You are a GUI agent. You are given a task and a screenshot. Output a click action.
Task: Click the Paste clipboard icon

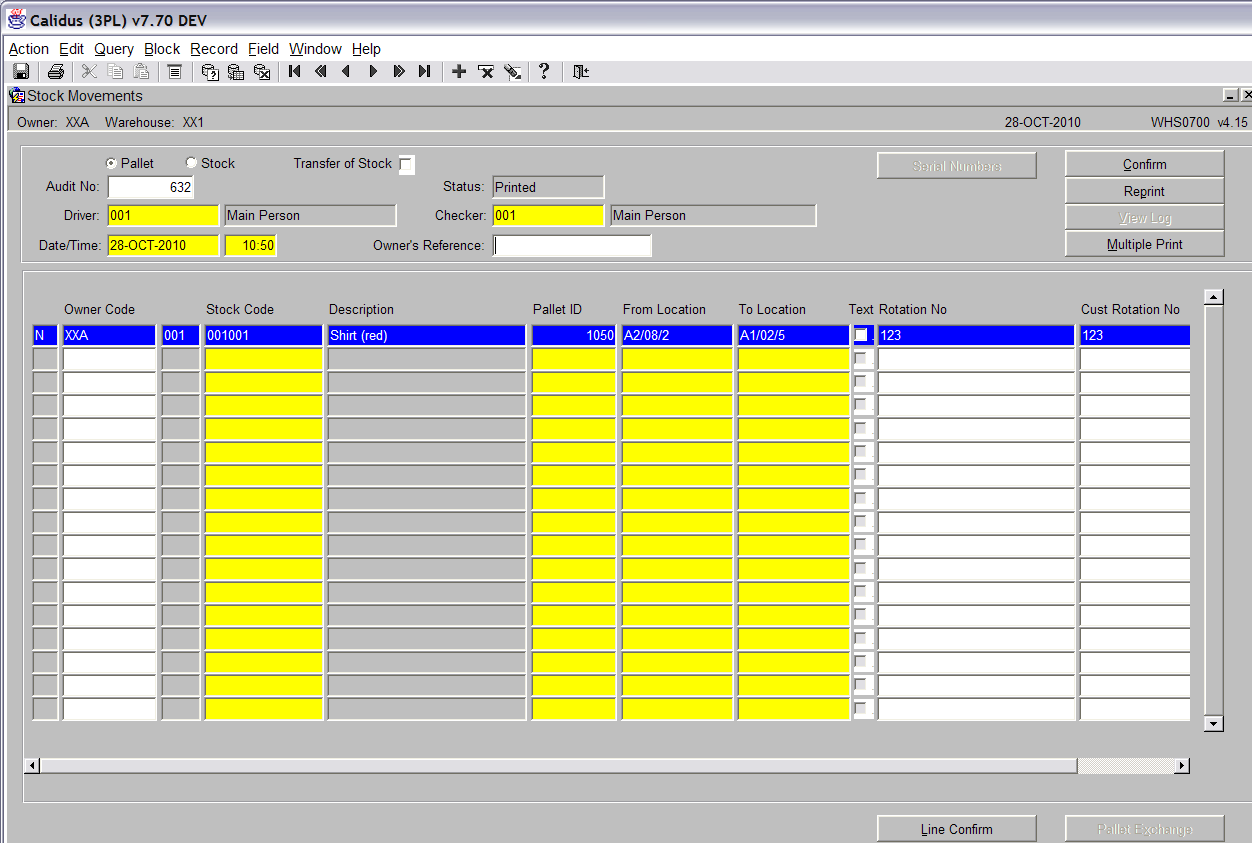(141, 71)
